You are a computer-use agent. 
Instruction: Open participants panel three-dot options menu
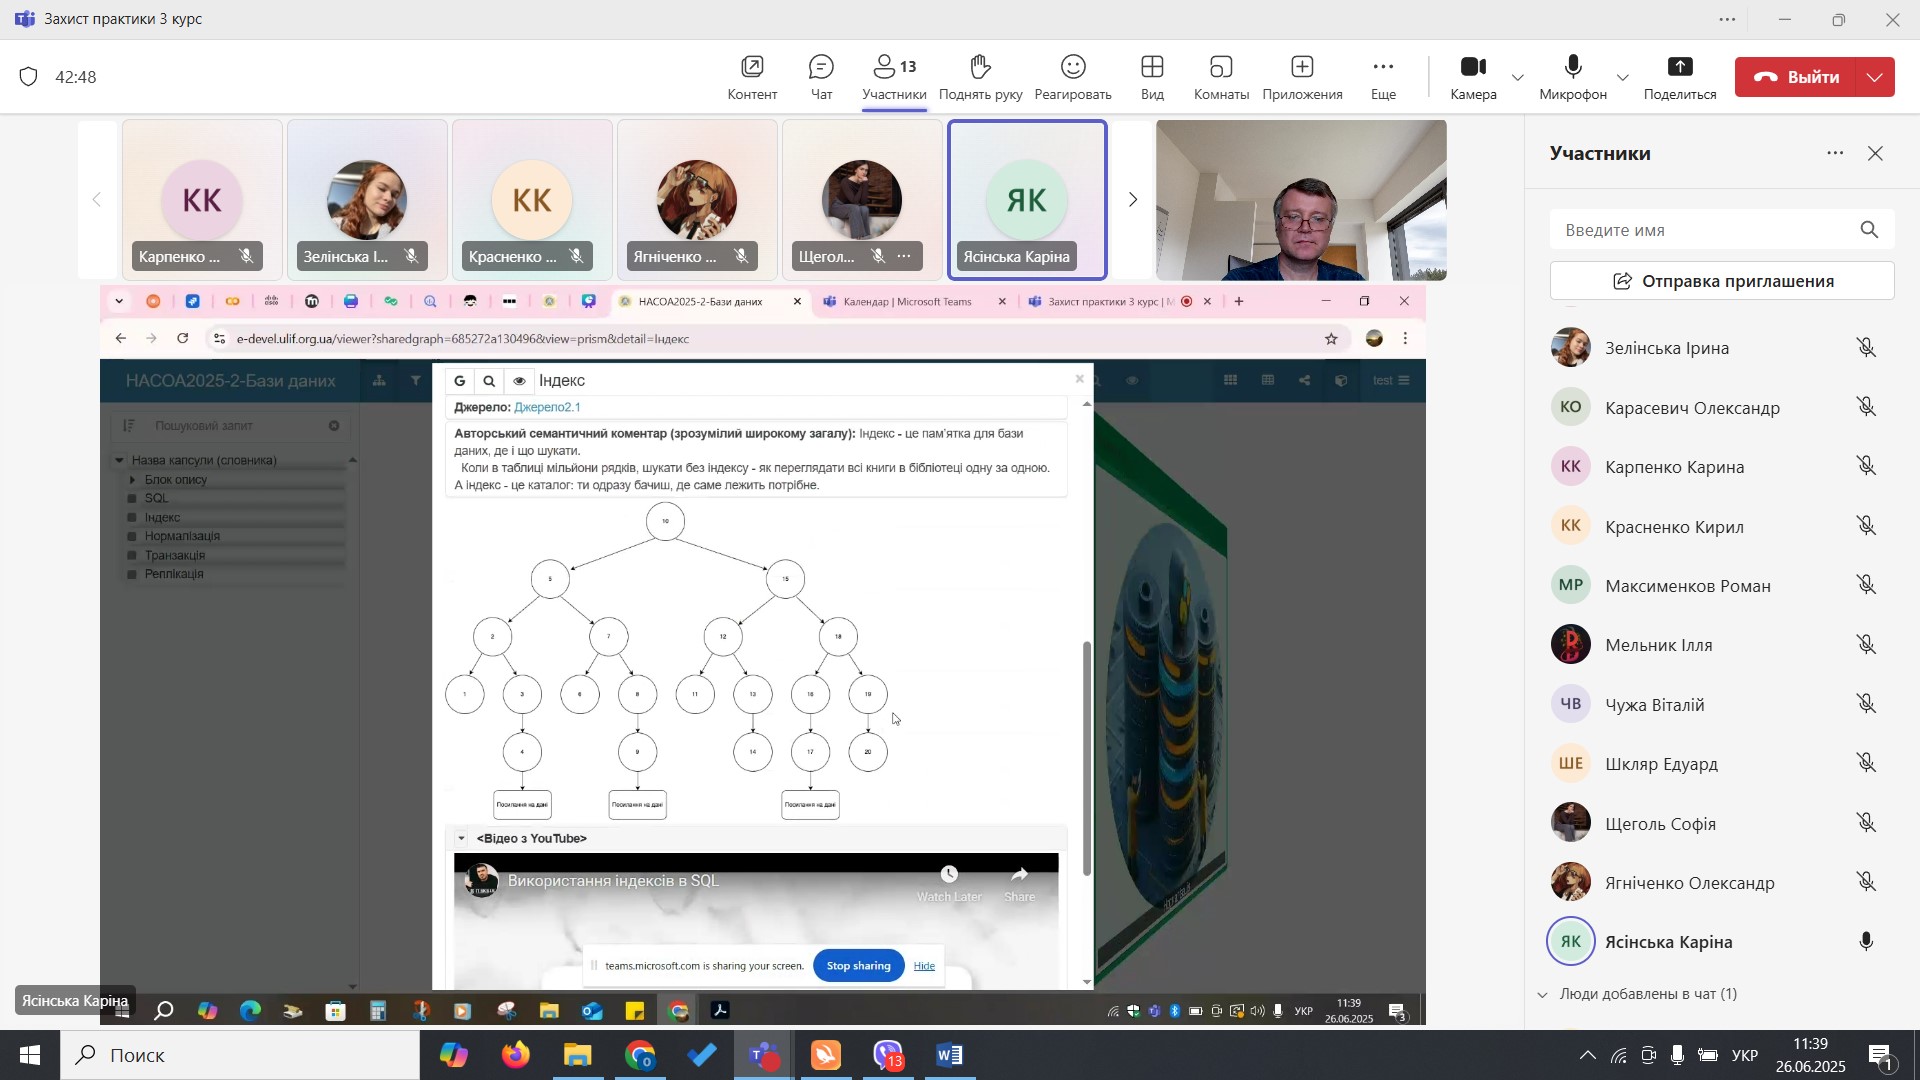click(x=1835, y=154)
